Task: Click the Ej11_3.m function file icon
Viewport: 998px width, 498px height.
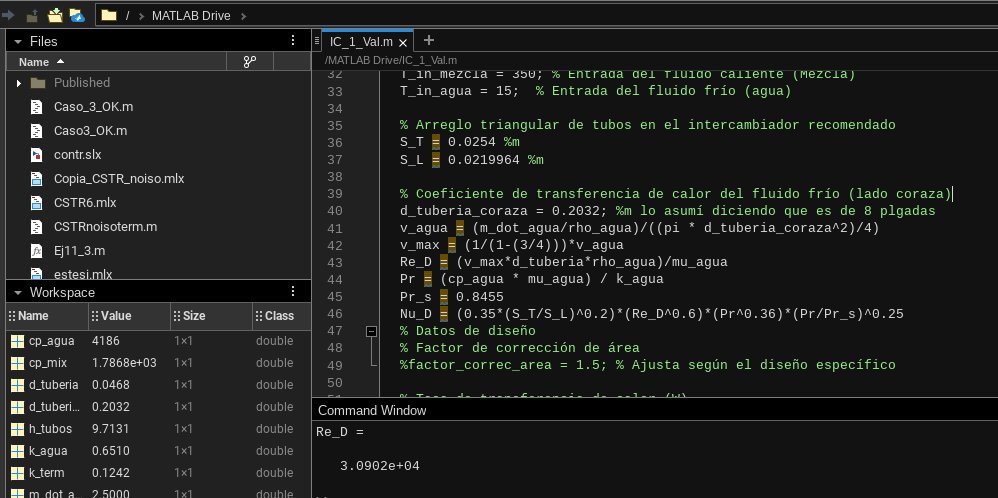Action: [37, 251]
